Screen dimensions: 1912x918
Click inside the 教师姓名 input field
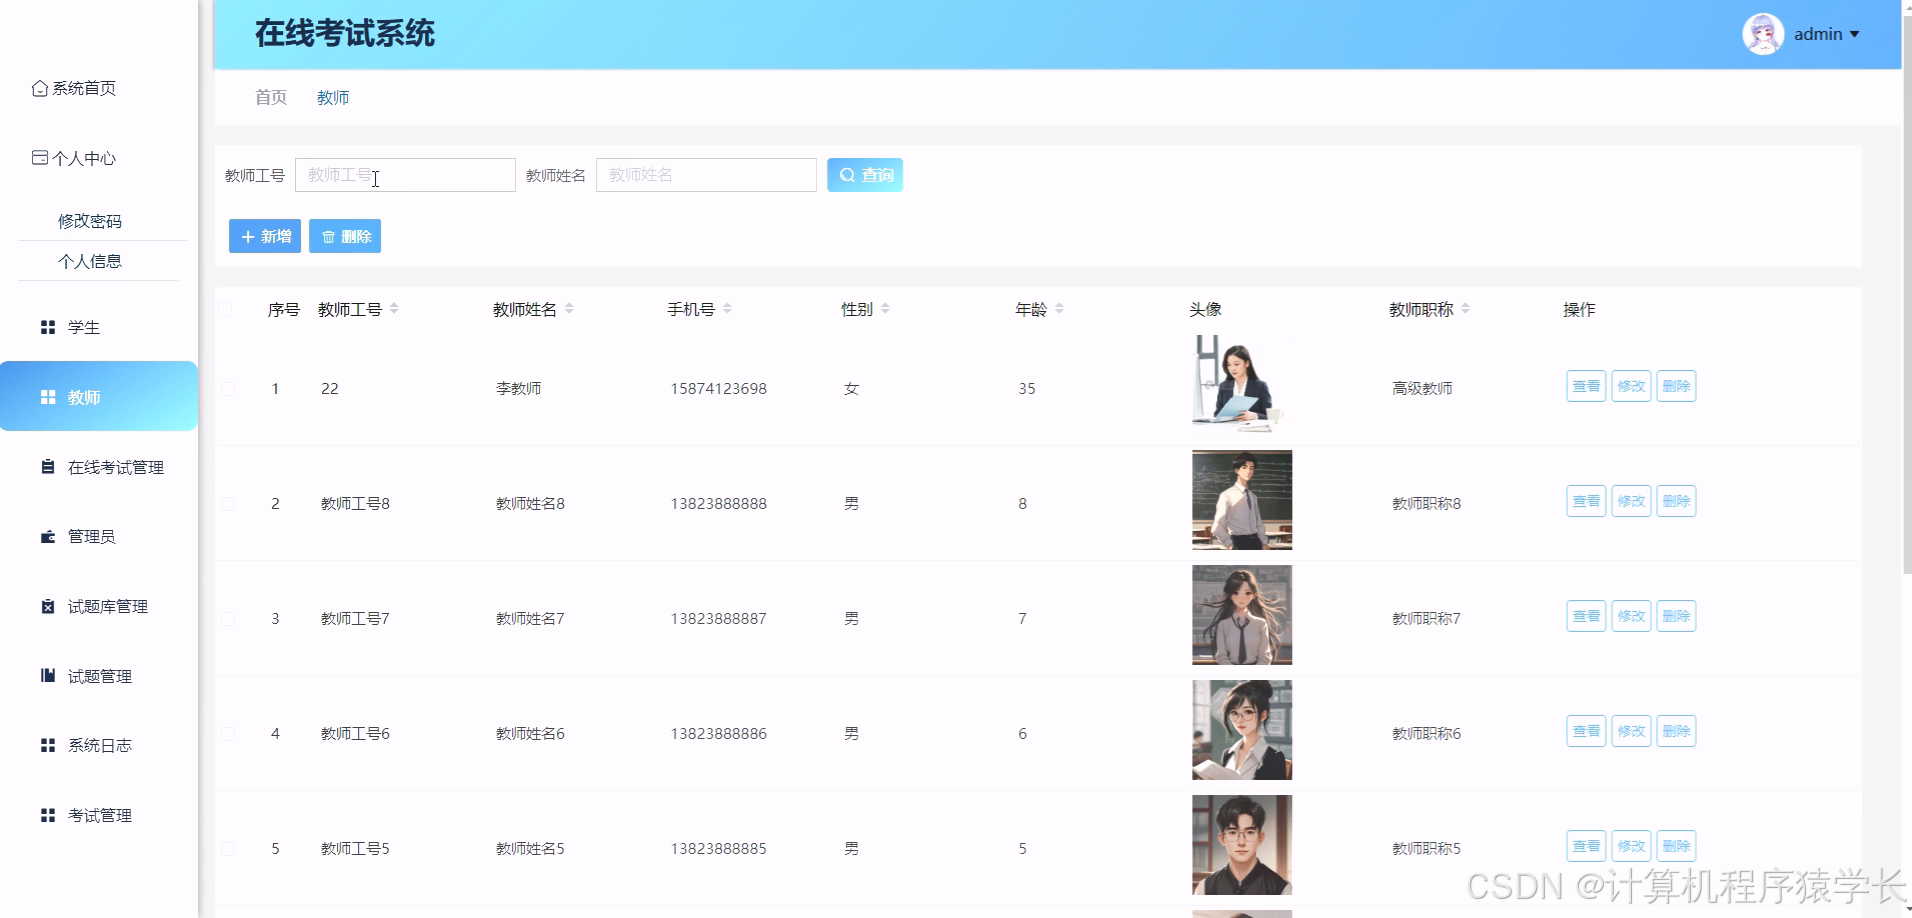coord(706,174)
